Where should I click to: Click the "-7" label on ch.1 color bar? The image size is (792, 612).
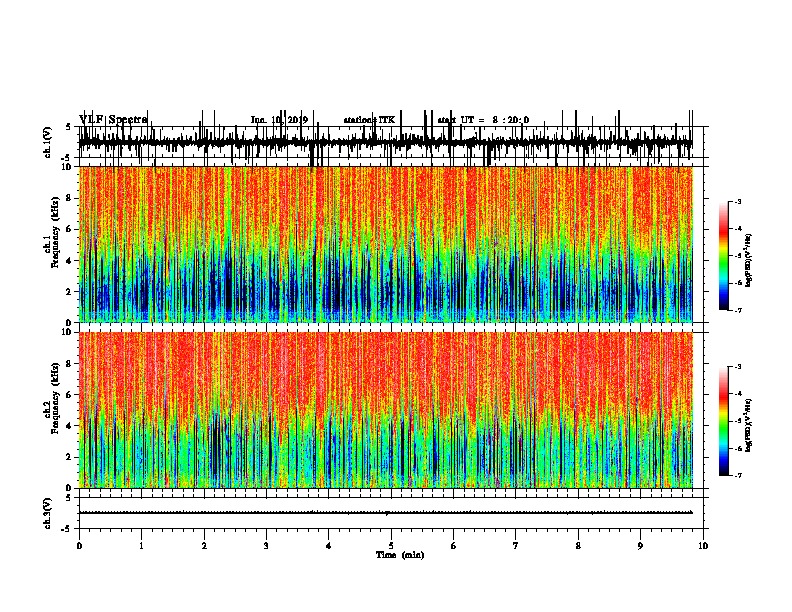click(738, 310)
